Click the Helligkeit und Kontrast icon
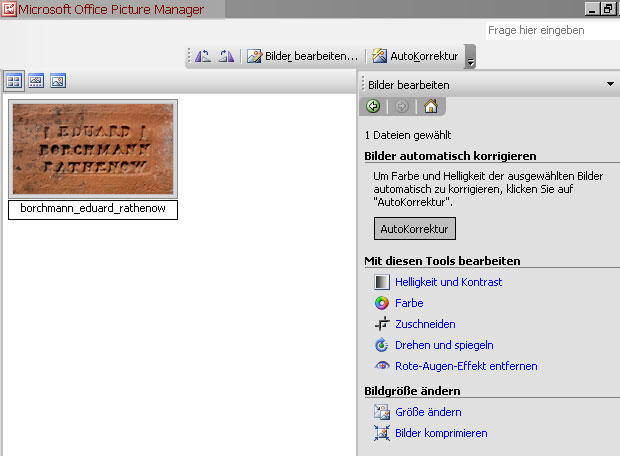620x456 pixels. pos(381,282)
